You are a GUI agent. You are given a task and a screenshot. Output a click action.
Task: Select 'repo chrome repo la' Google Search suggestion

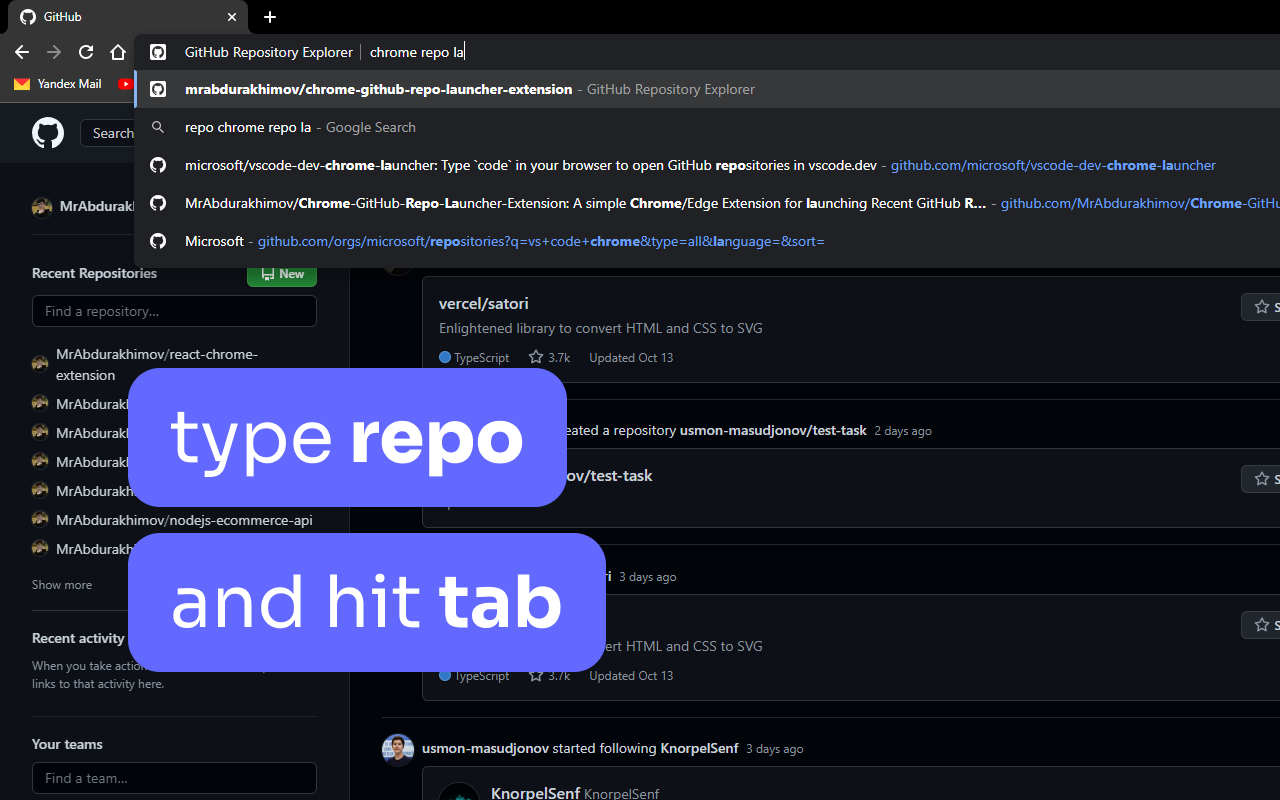click(x=707, y=127)
